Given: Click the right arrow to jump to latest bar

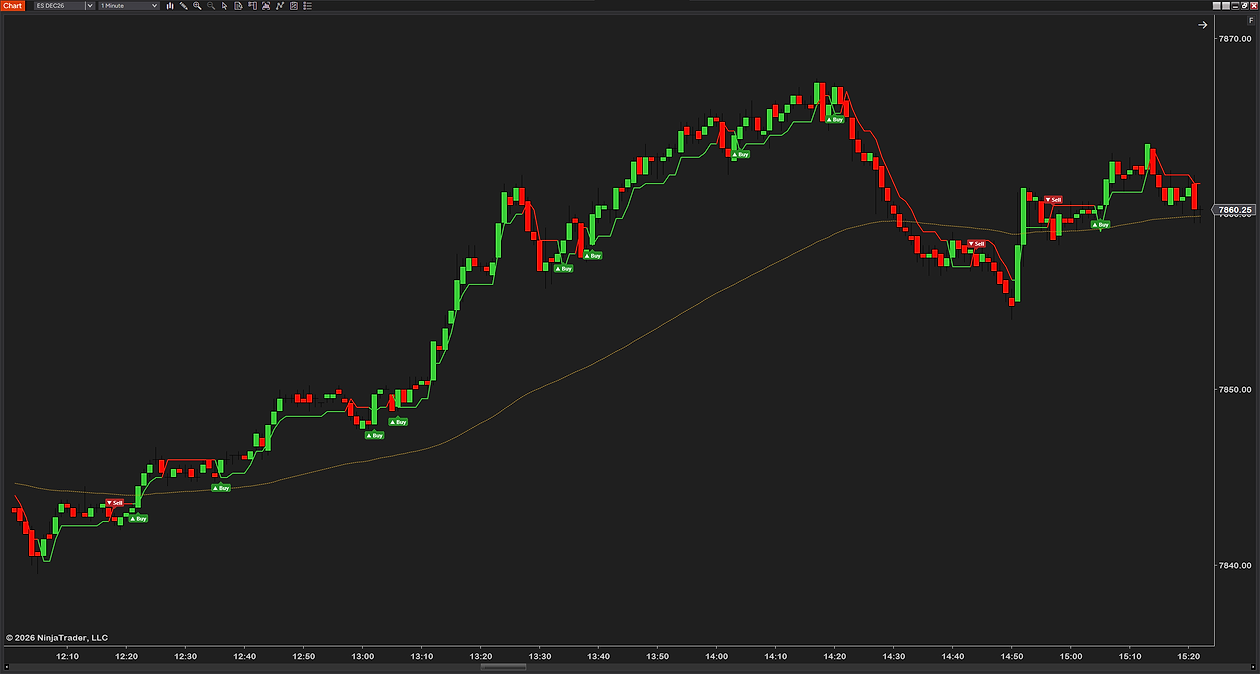Looking at the screenshot, I should (x=1203, y=26).
